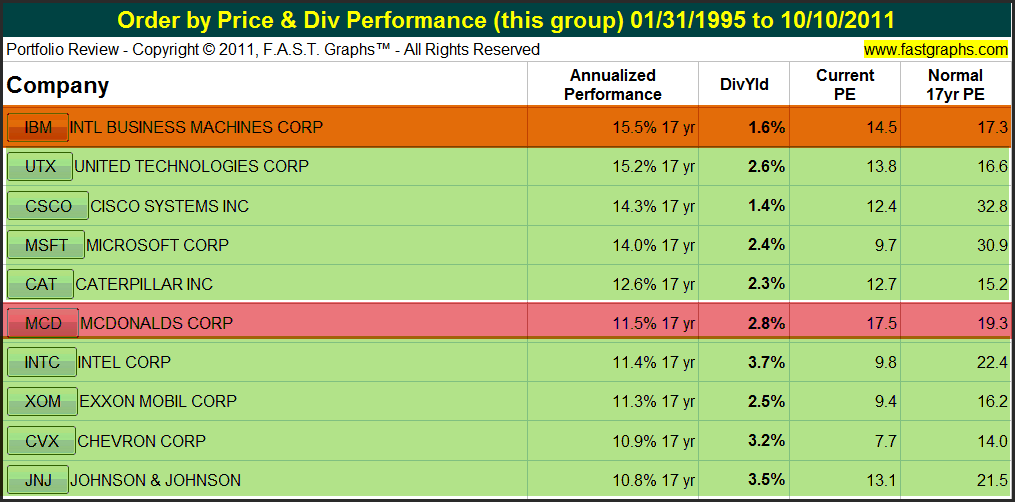Click XOM's 11.3% 17 yr performance
1015x502 pixels.
(x=654, y=402)
